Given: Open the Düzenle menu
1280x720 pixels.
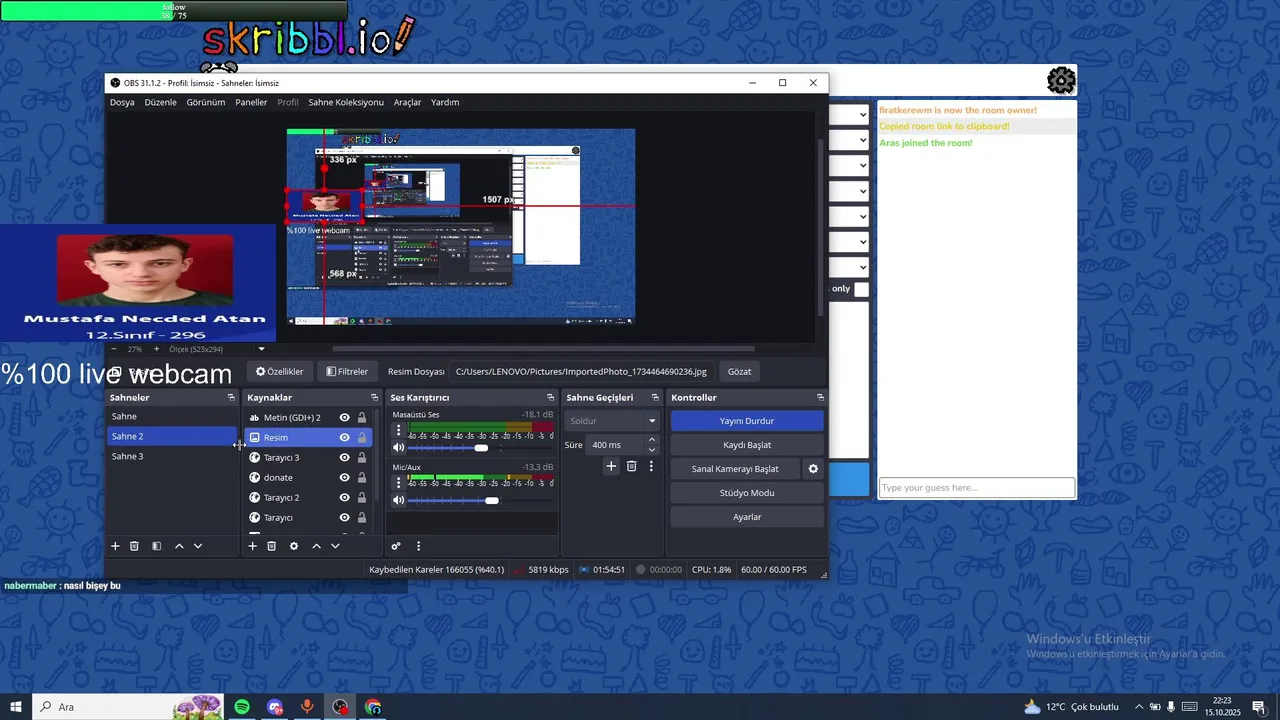Looking at the screenshot, I should coord(160,102).
